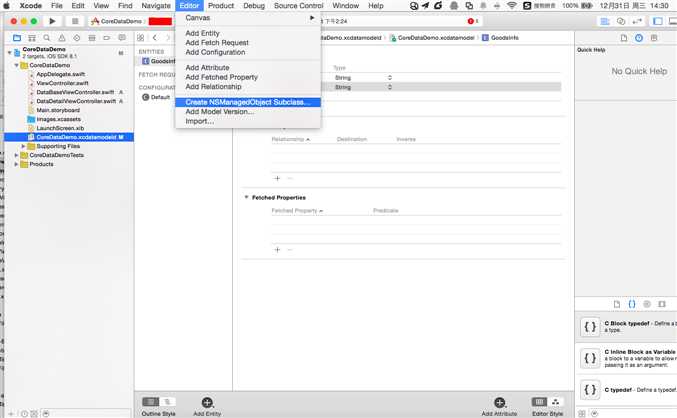Switch Editor Style to table view
The width and height of the screenshot is (677, 418).
tap(539, 402)
